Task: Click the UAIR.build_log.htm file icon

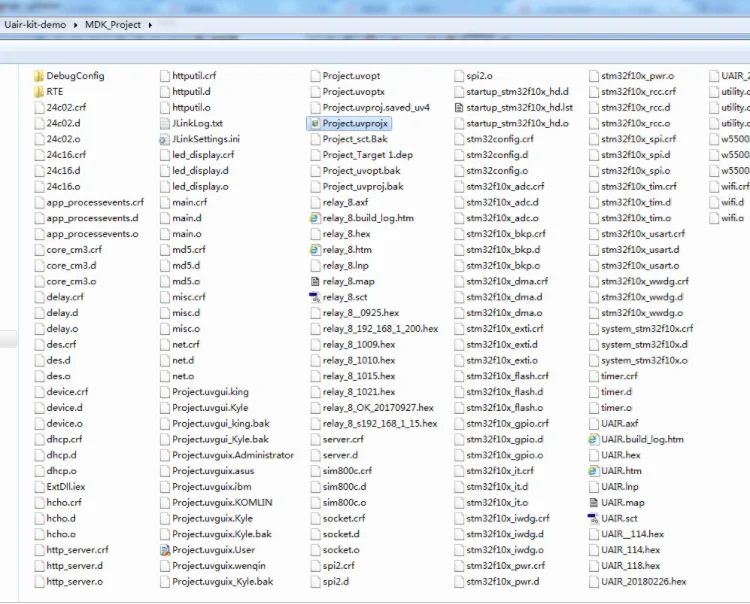Action: coord(593,439)
